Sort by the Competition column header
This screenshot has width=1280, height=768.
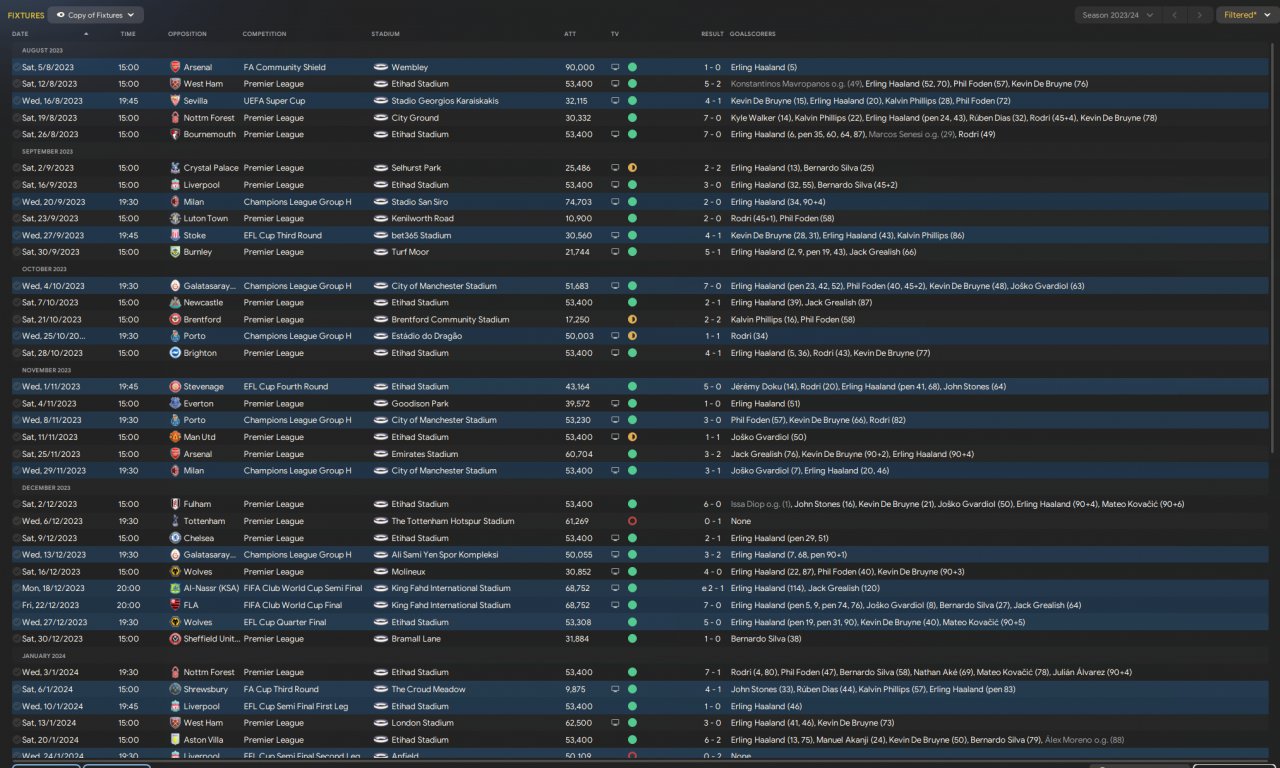(x=264, y=34)
